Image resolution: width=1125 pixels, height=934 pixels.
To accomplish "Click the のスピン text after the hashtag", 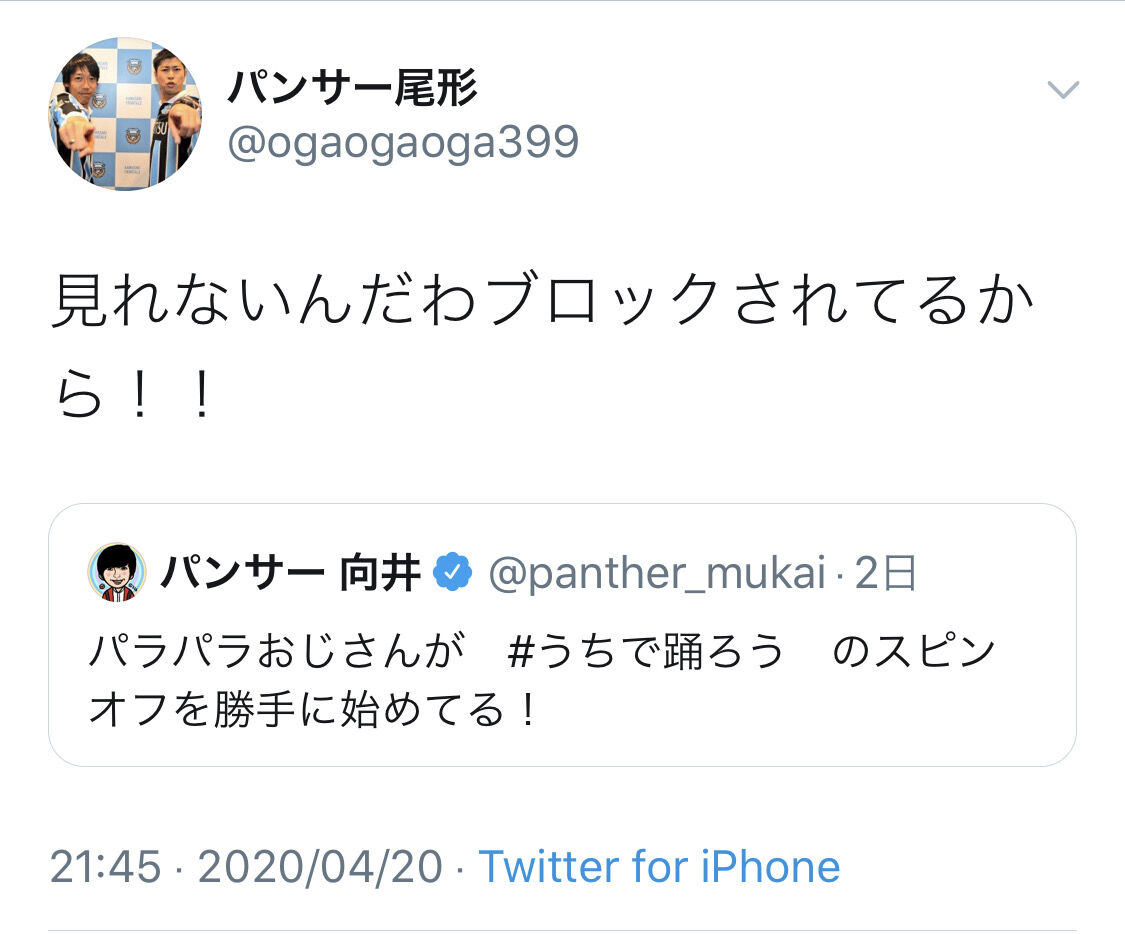I will coord(914,653).
